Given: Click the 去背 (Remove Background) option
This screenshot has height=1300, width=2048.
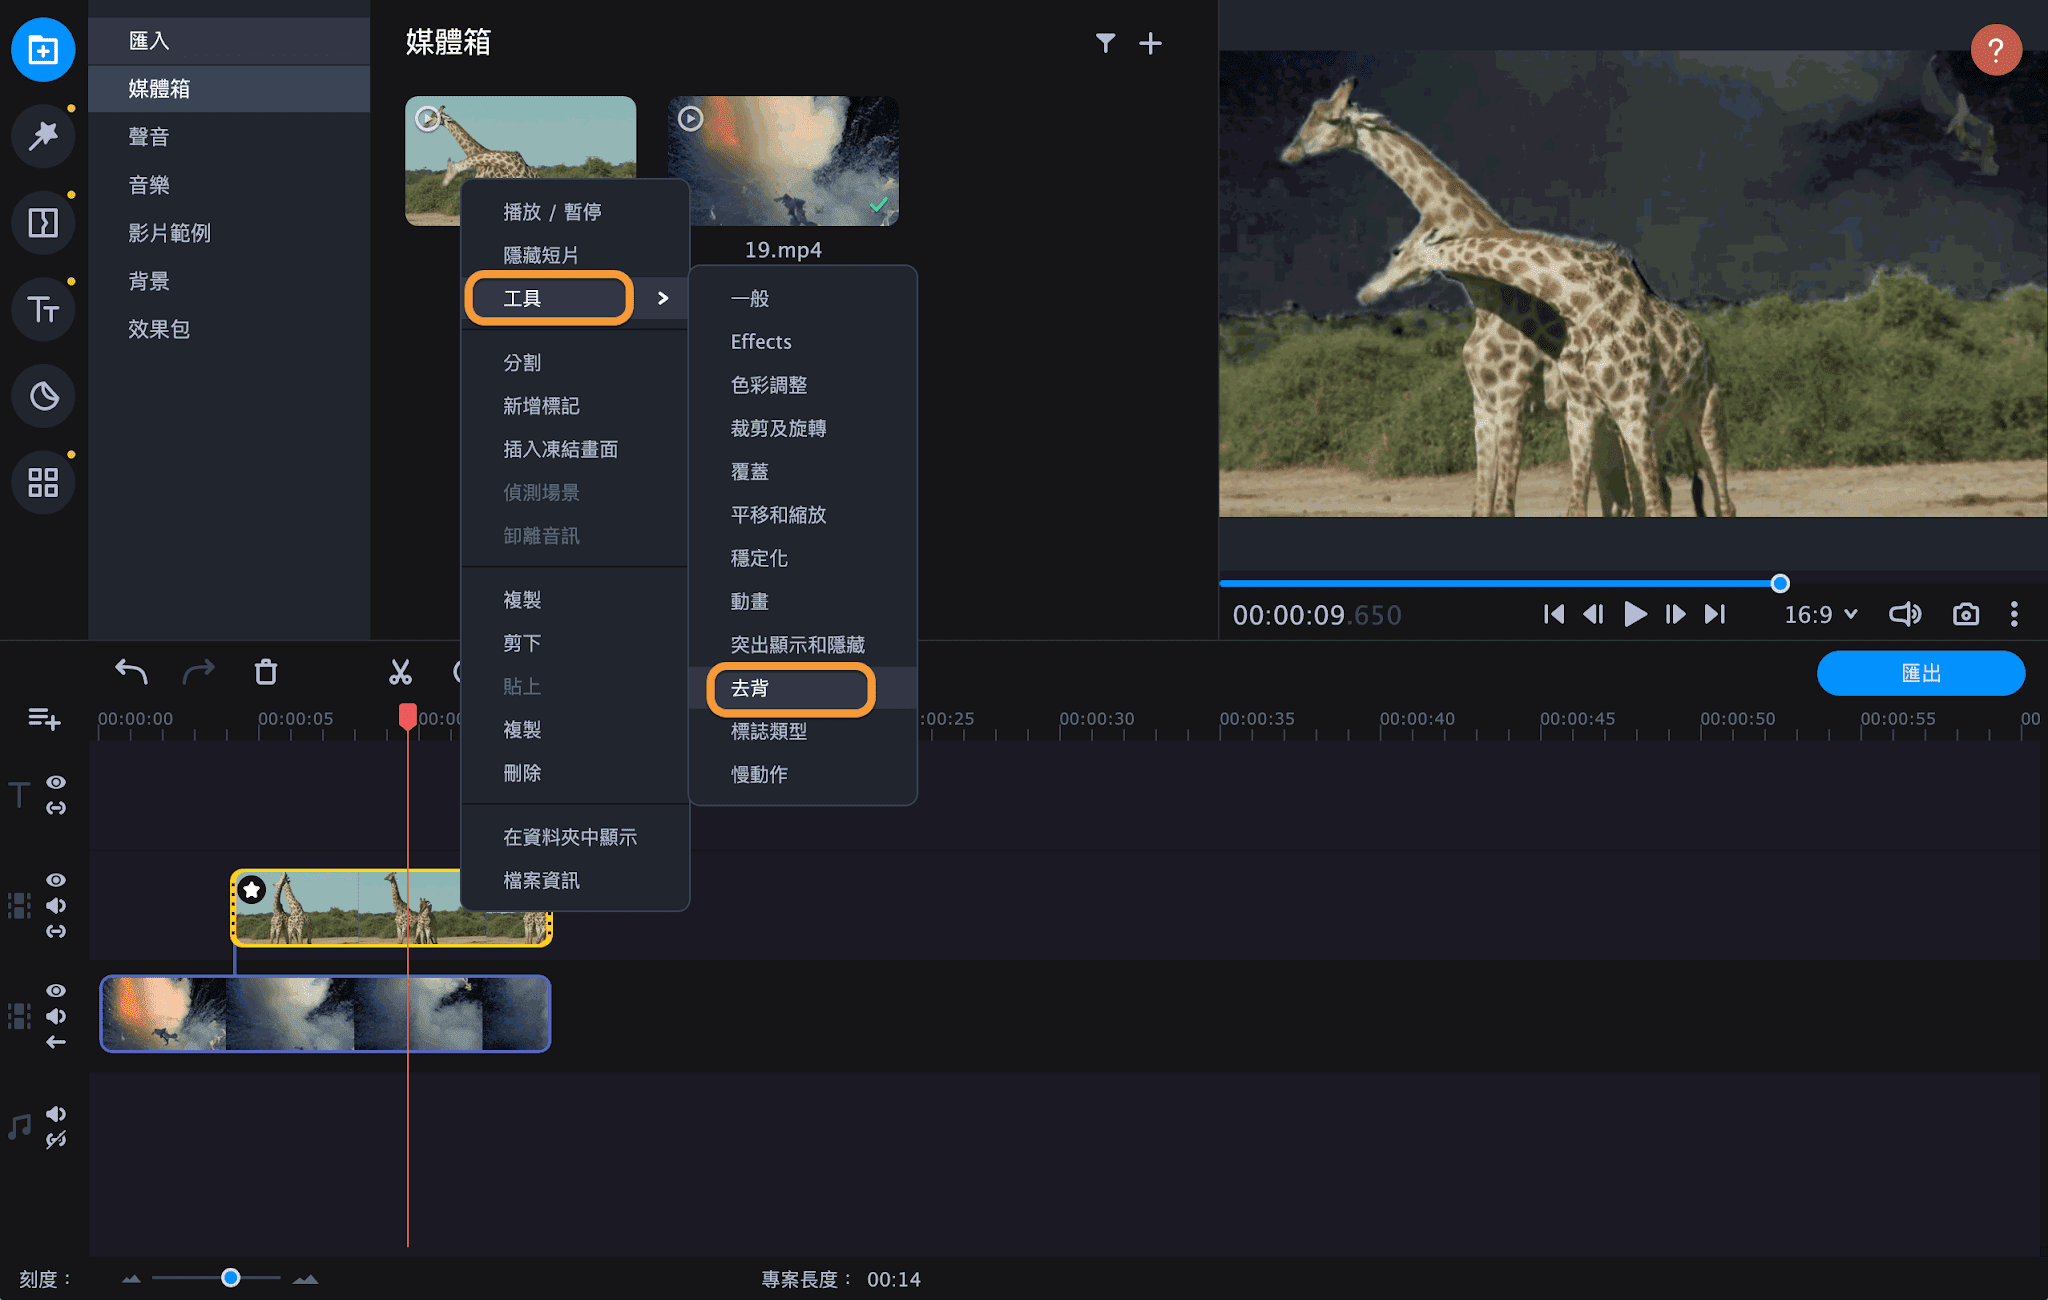Looking at the screenshot, I should tap(749, 688).
